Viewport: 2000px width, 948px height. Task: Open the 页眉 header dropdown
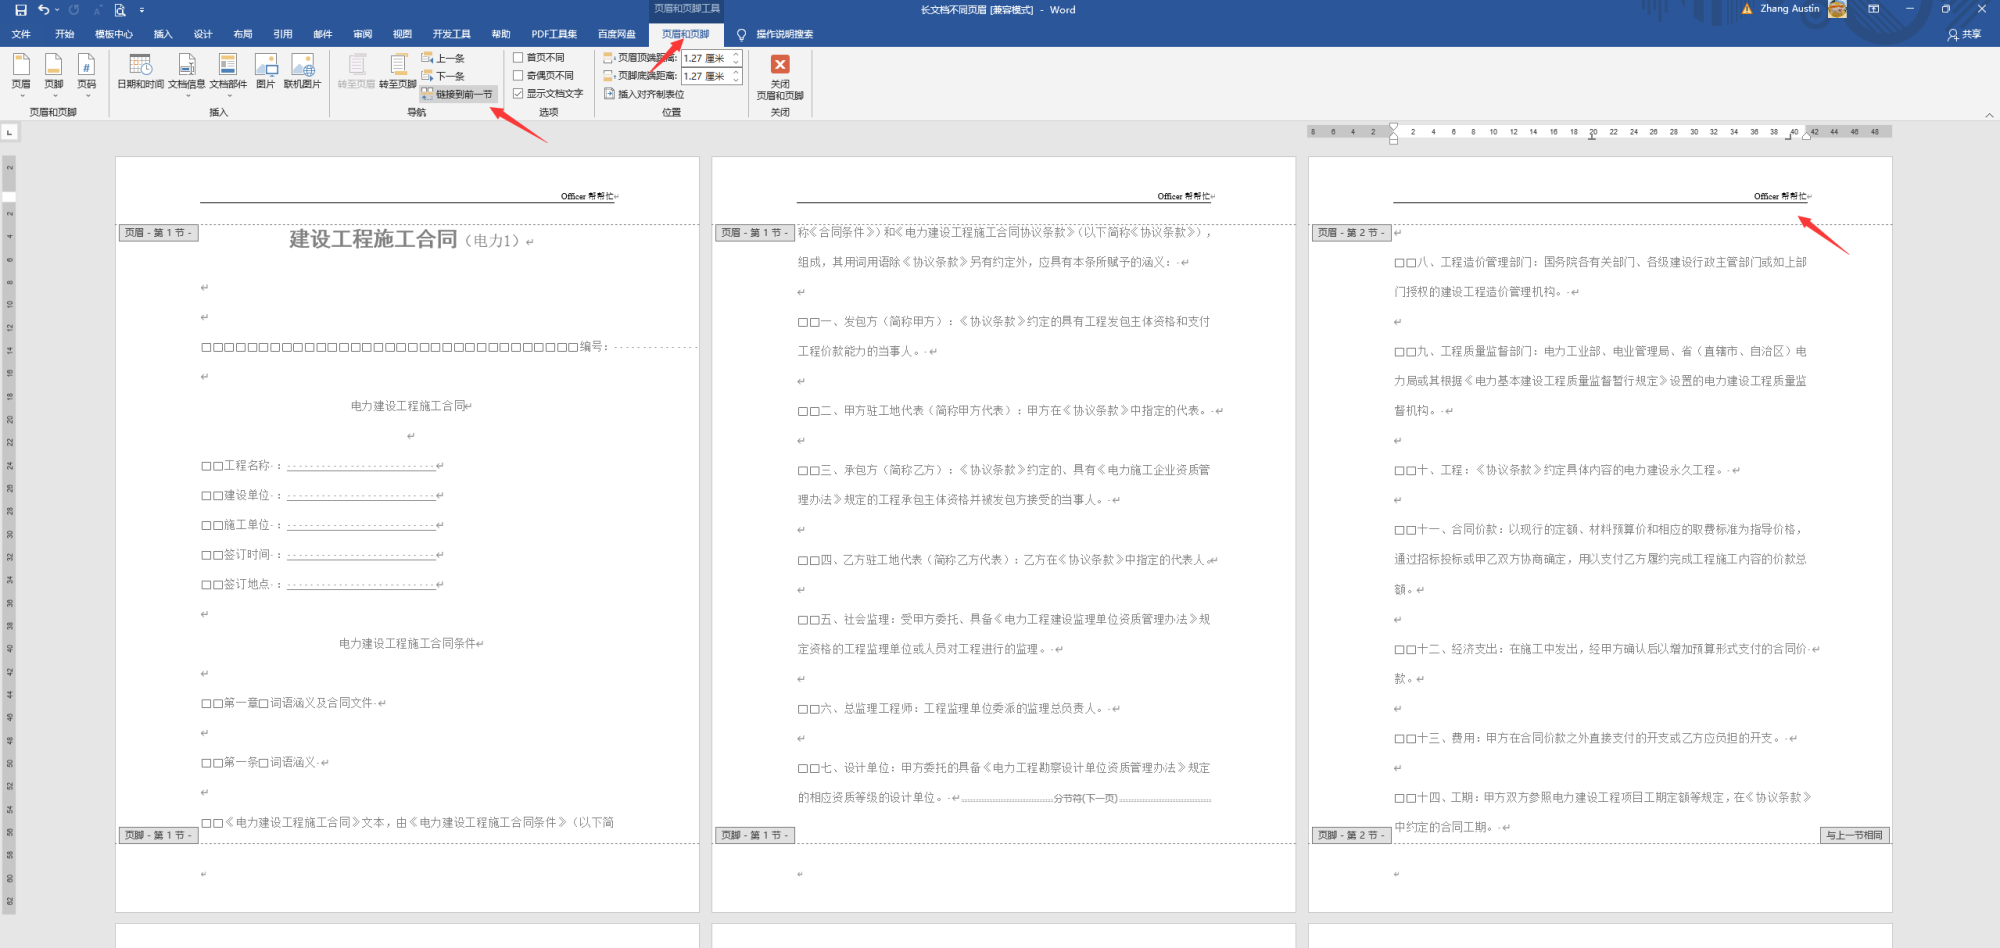[x=21, y=72]
